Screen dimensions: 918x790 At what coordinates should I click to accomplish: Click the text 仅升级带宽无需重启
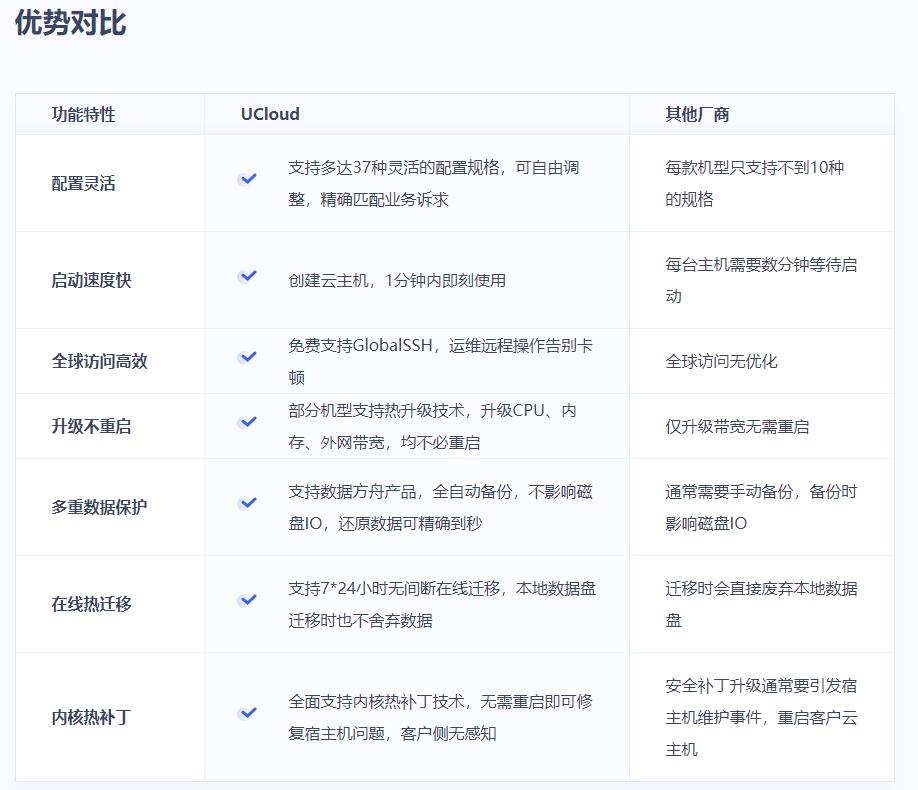pyautogui.click(x=737, y=426)
